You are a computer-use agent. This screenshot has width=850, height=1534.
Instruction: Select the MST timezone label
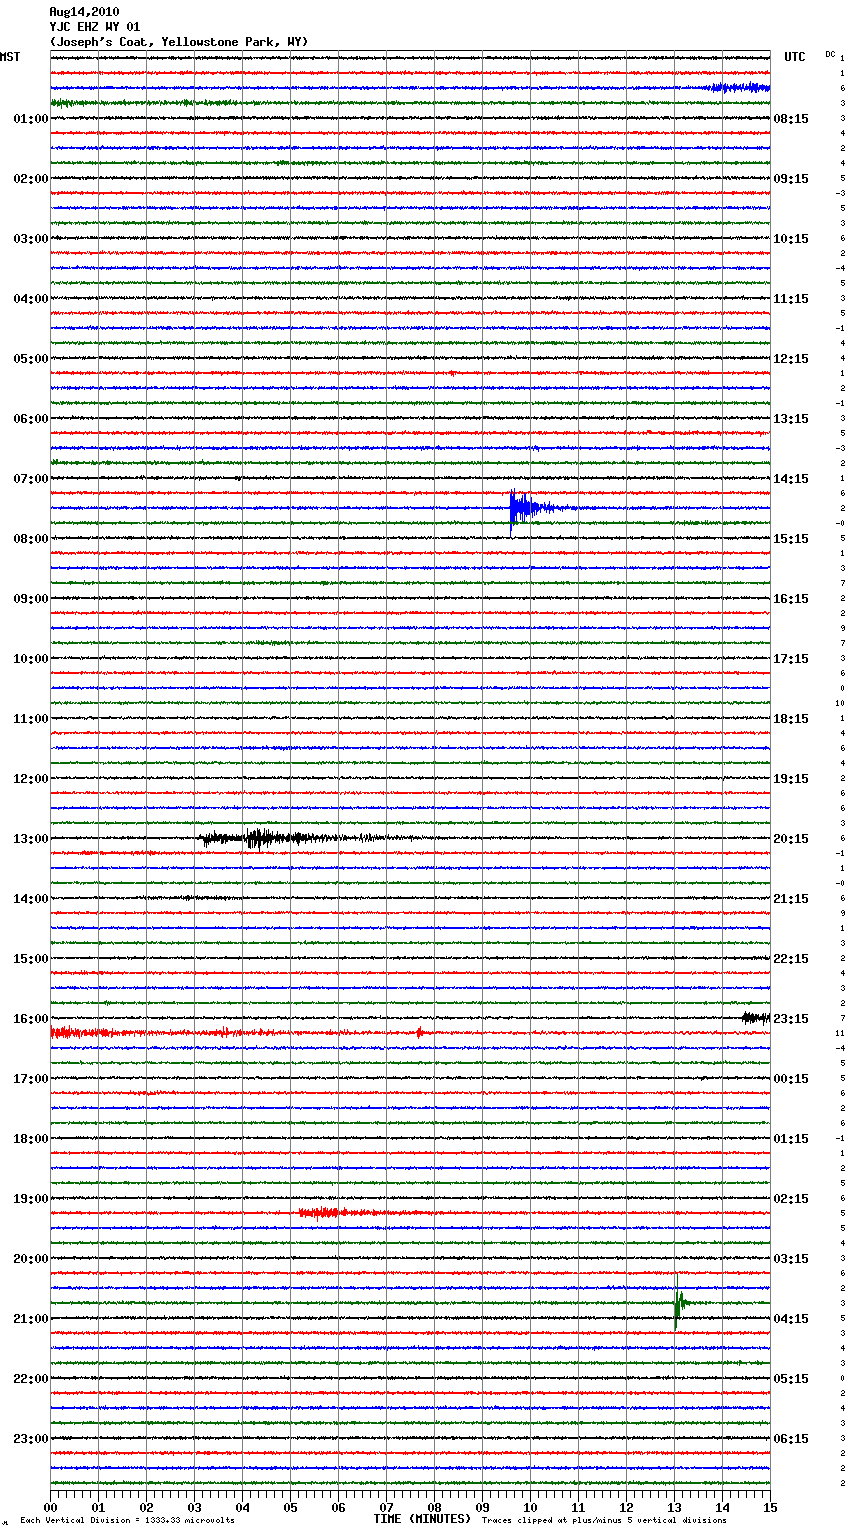pyautogui.click(x=10, y=57)
